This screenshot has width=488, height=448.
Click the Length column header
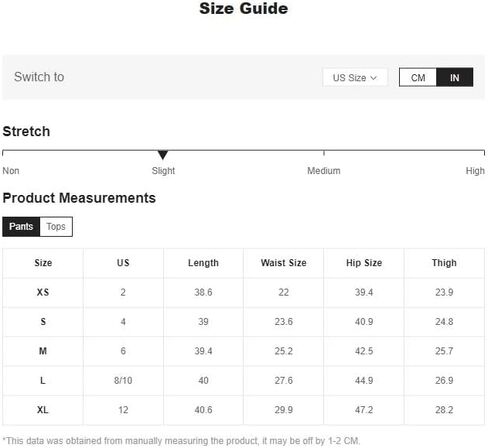click(203, 263)
